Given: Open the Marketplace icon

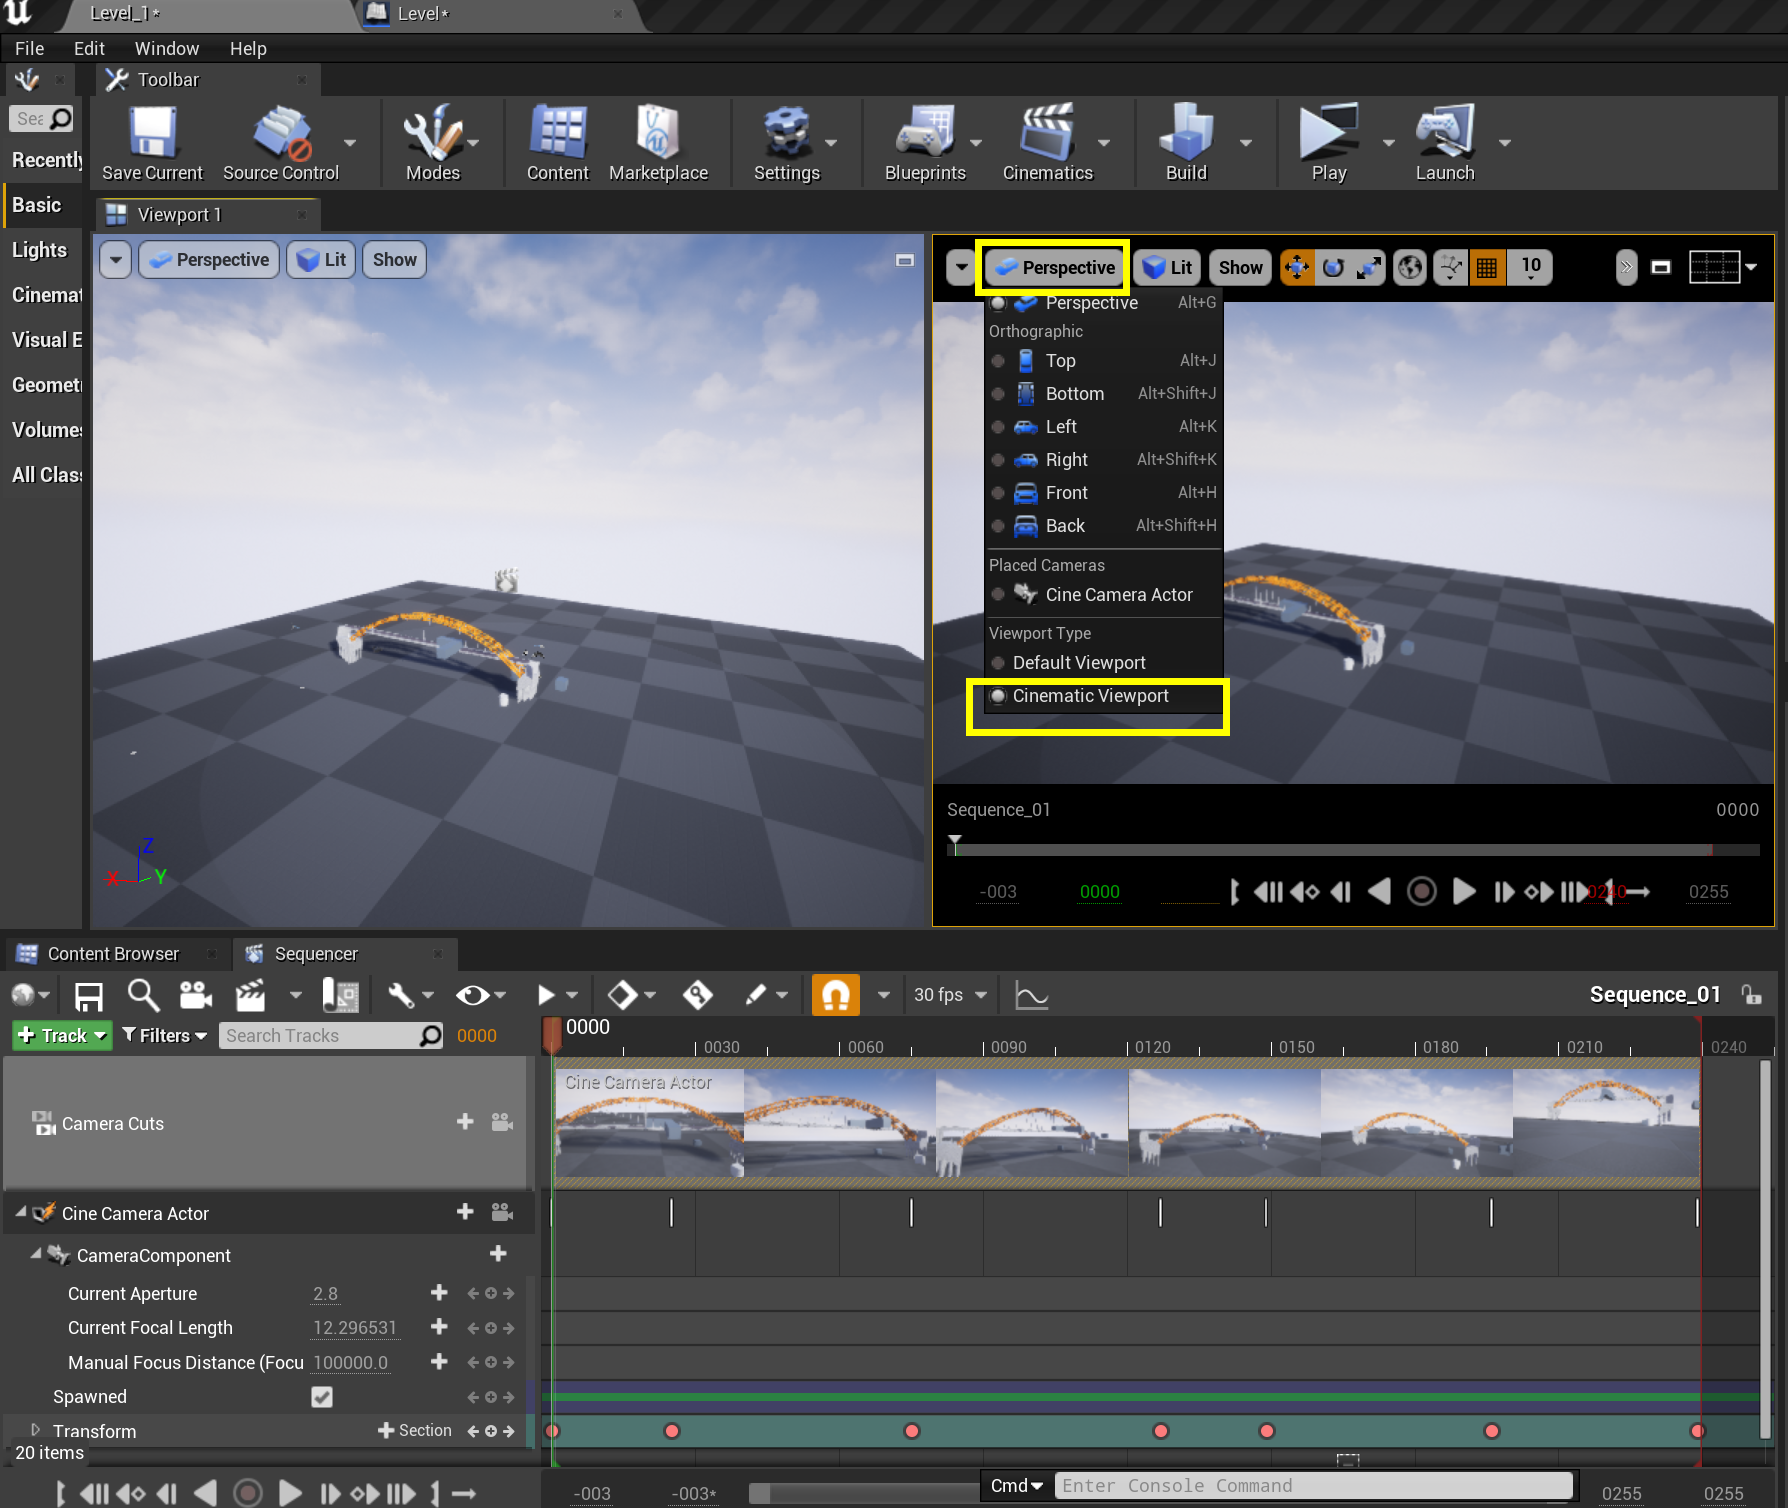Looking at the screenshot, I should [x=658, y=143].
